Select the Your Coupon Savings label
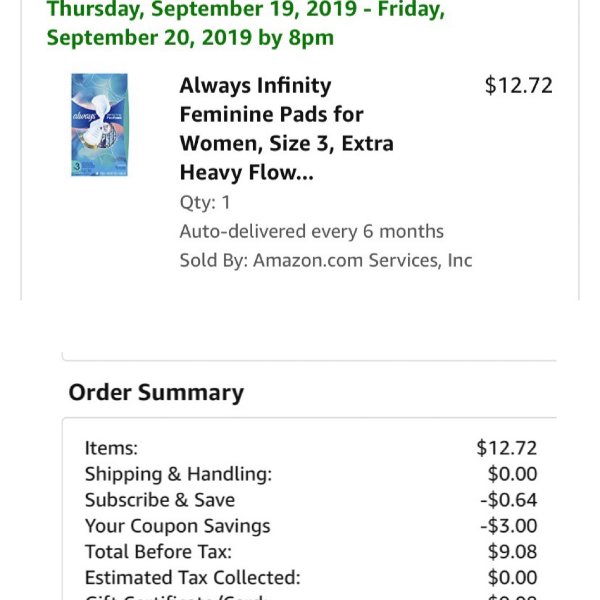Image resolution: width=600 pixels, height=600 pixels. pyautogui.click(x=178, y=526)
